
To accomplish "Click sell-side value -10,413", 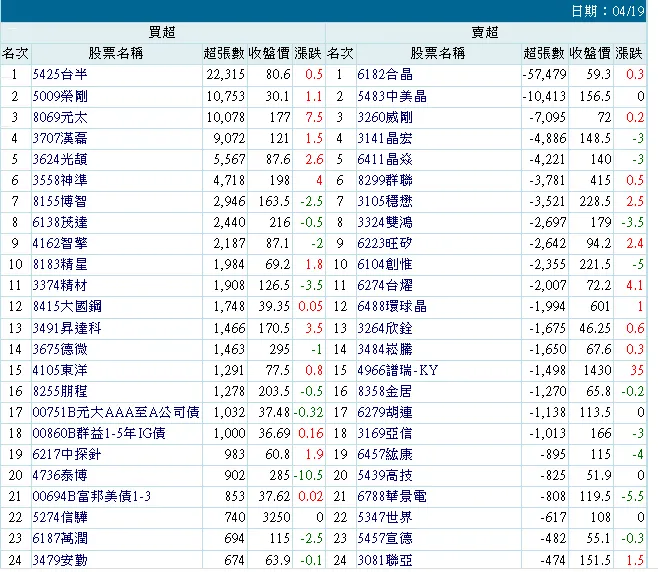I will pos(545,96).
